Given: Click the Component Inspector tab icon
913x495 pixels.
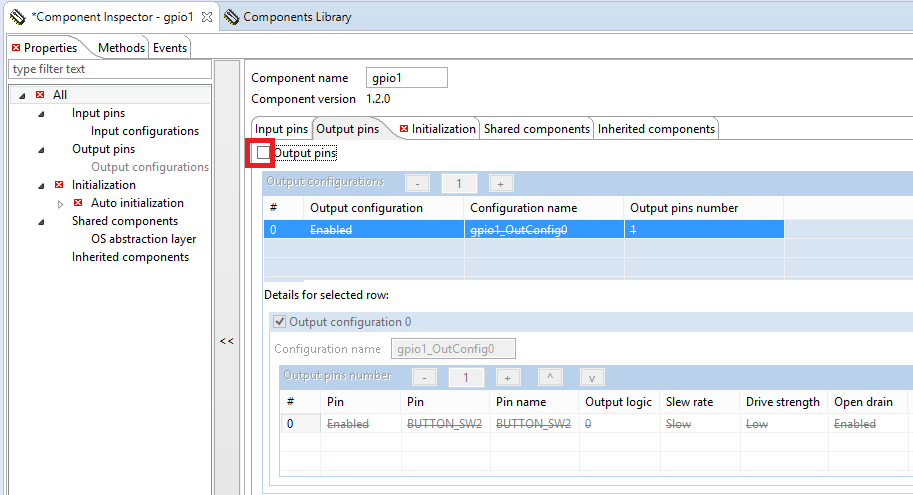Looking at the screenshot, I should [x=17, y=17].
